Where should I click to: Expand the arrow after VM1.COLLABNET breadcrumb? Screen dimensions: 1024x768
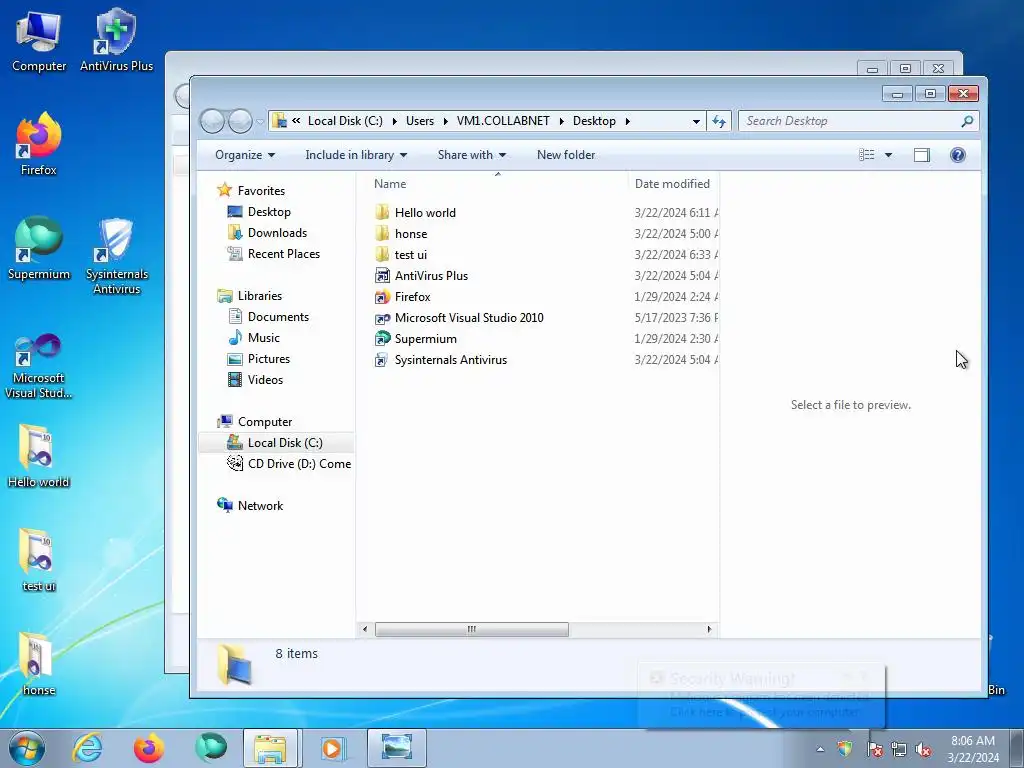[562, 121]
